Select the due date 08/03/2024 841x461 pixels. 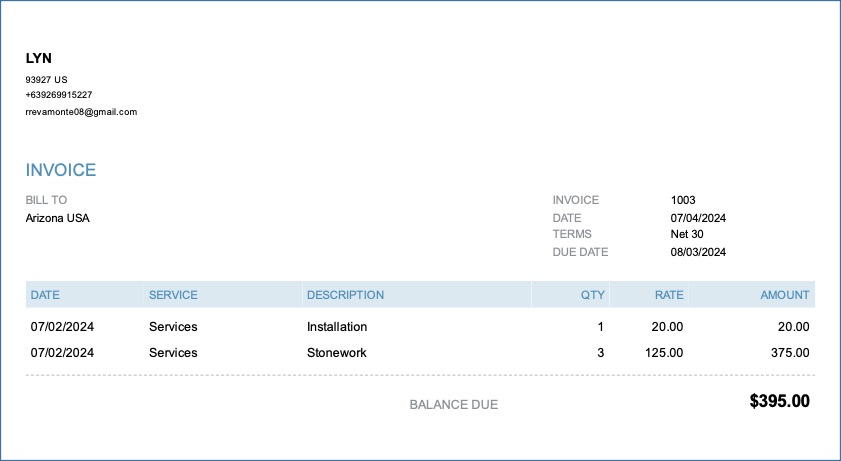pos(698,252)
